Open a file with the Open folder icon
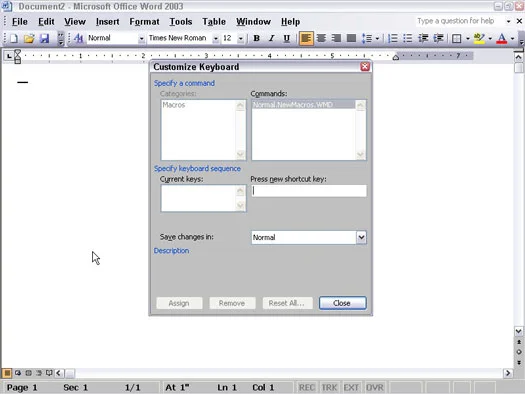This screenshot has height=394, width=525. click(x=29, y=38)
